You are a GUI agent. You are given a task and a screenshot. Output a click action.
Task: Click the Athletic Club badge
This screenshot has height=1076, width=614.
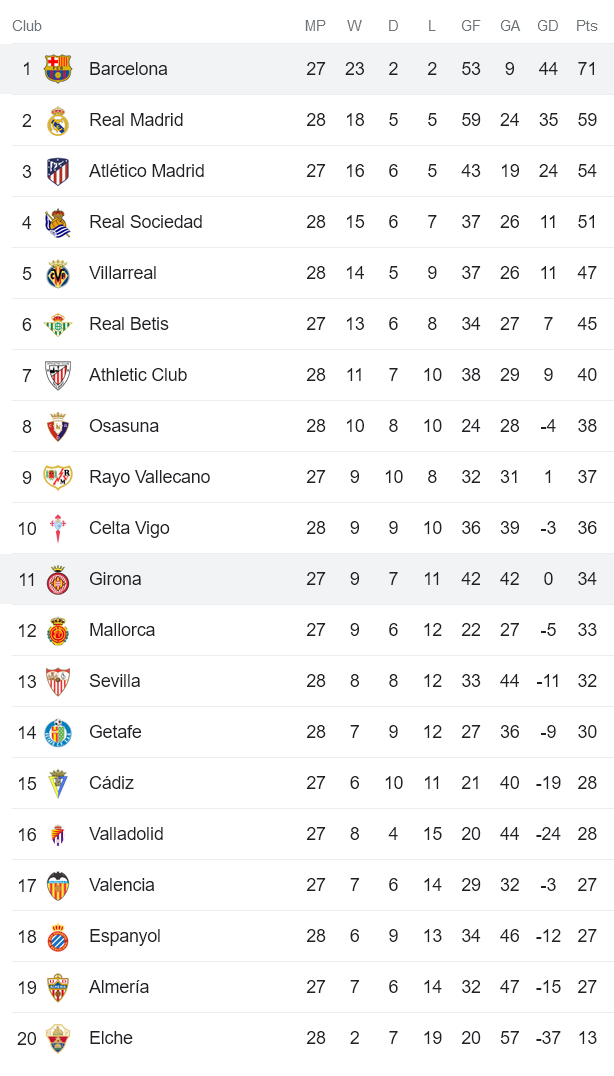click(58, 376)
